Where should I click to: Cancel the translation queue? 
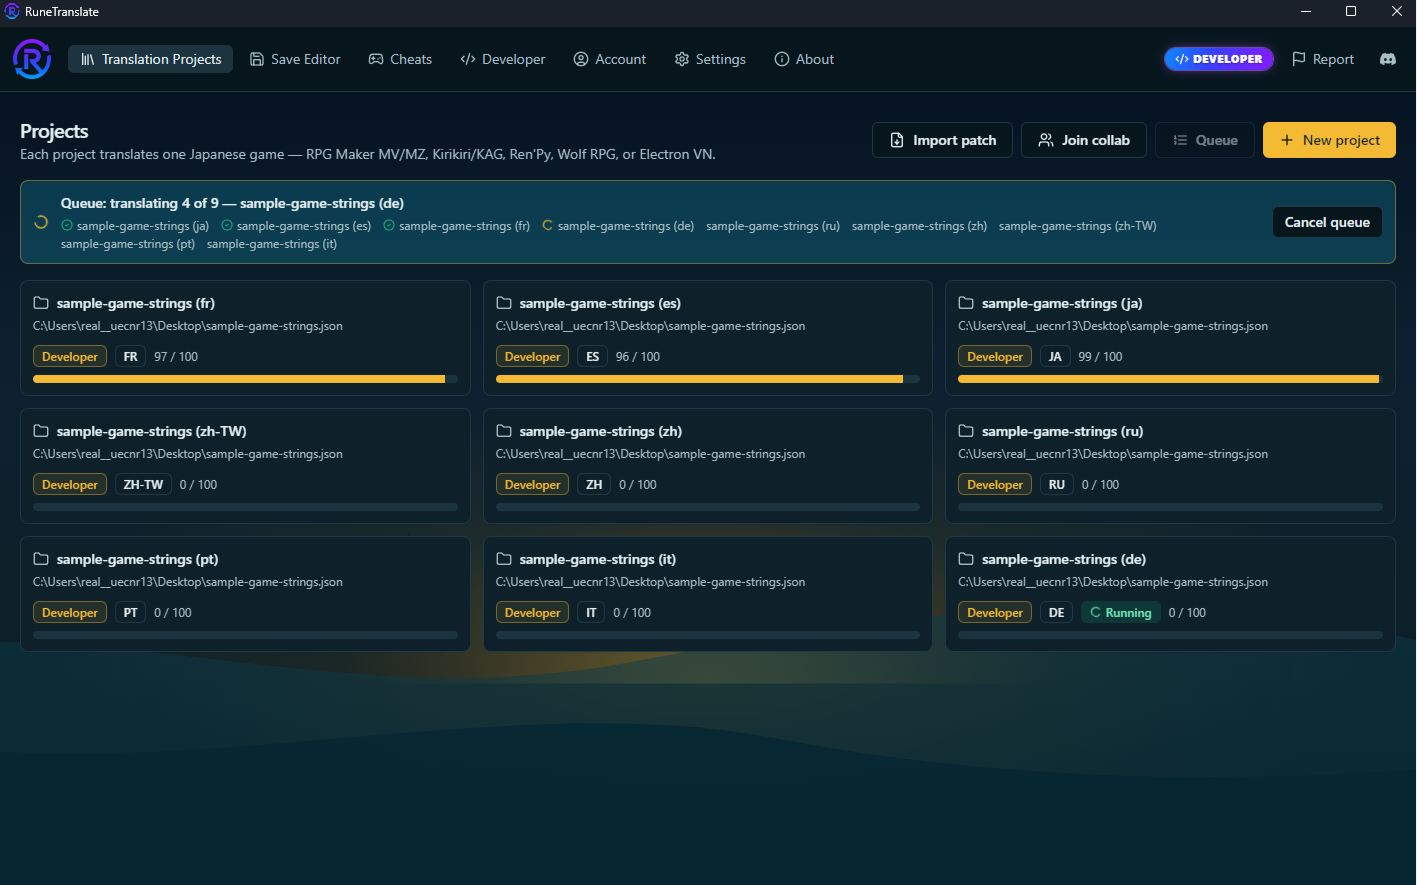[x=1327, y=222]
